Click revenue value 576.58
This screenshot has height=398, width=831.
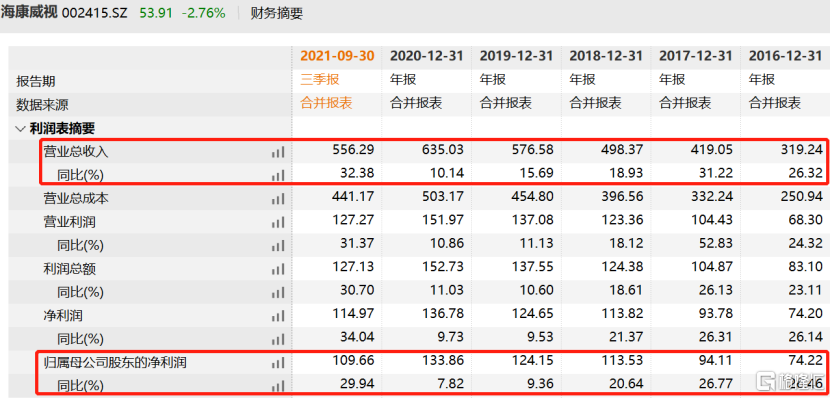tap(533, 150)
